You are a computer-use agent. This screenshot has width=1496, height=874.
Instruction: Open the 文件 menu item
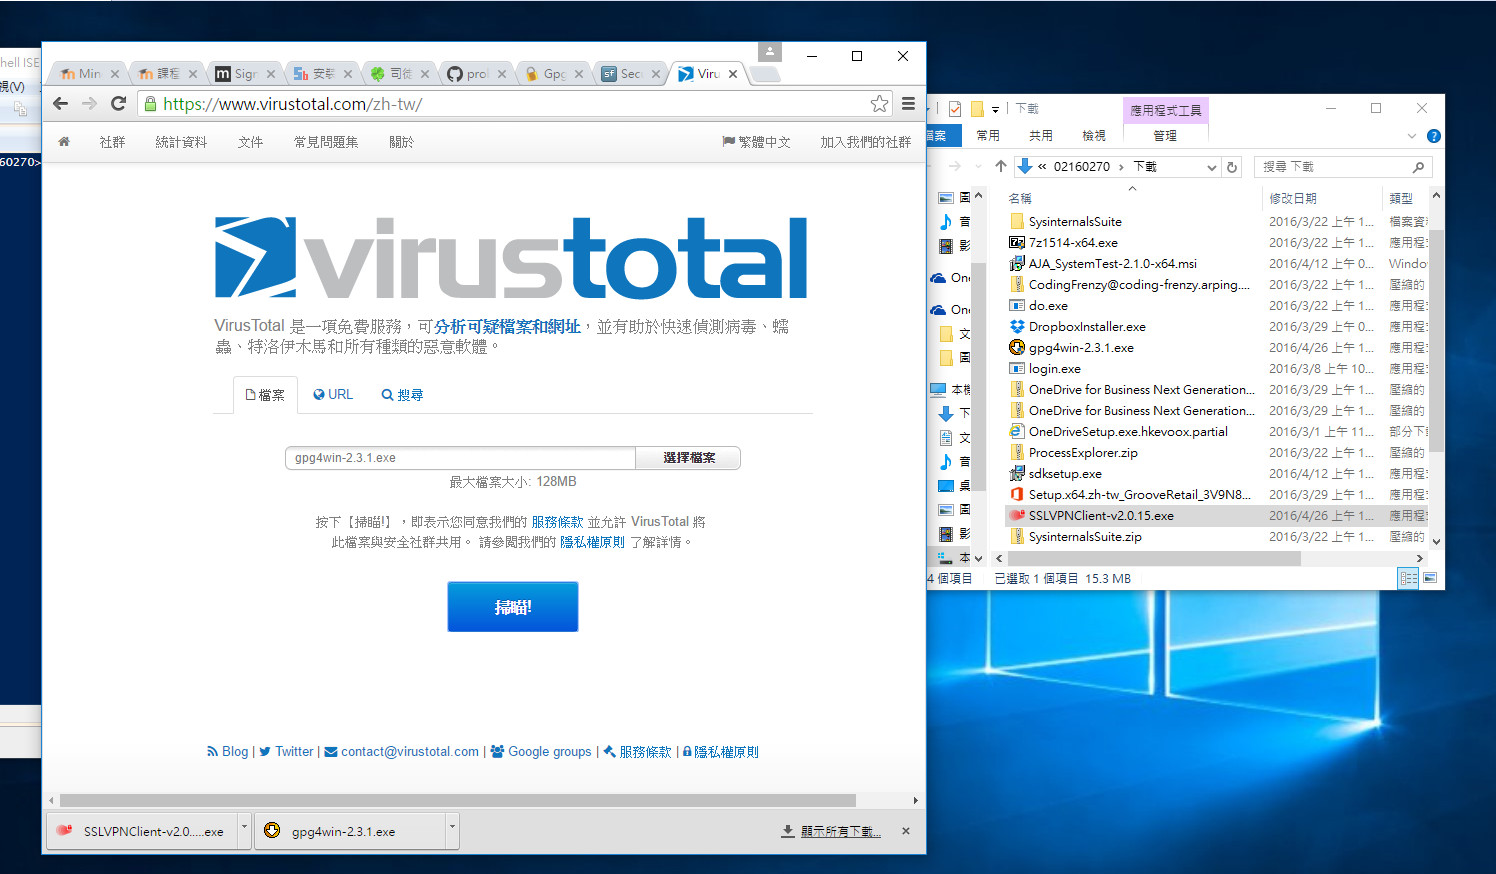point(250,142)
